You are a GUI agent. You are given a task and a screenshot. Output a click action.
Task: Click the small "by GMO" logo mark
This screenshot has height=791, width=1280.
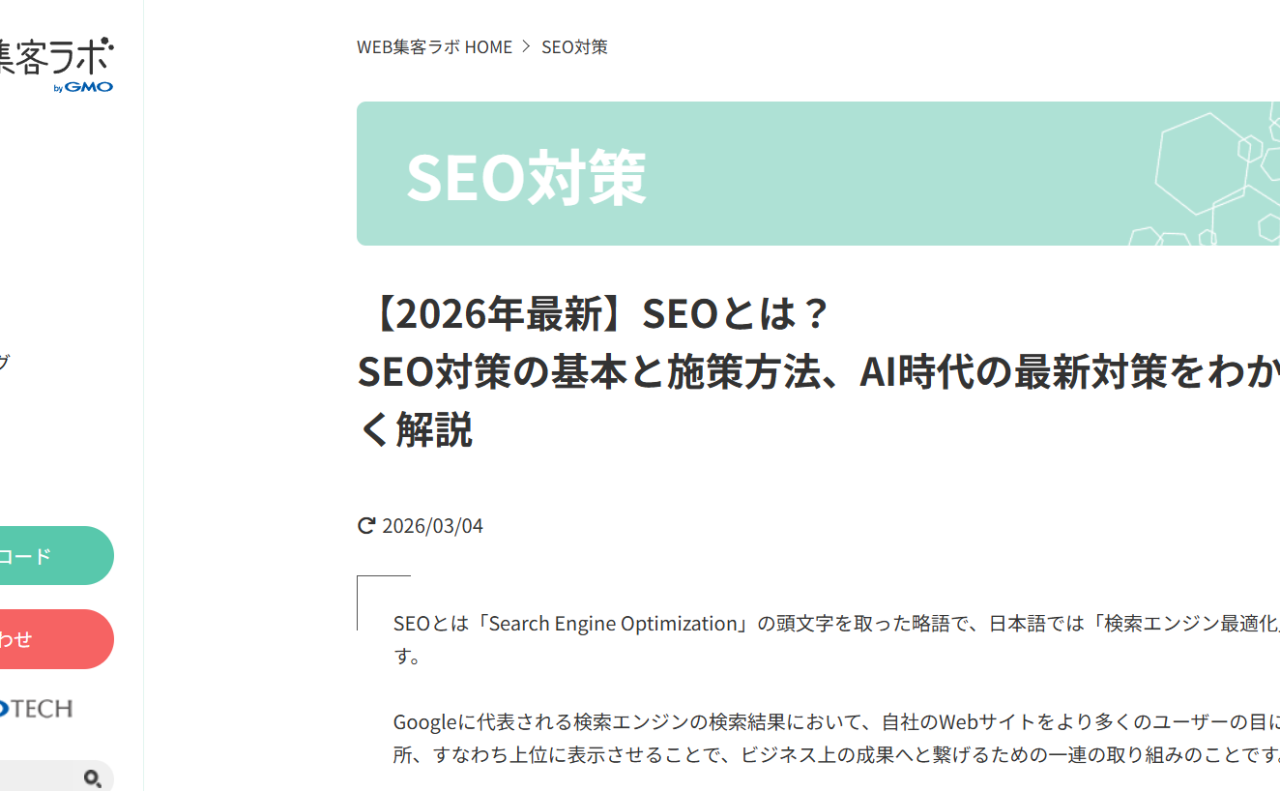84,88
